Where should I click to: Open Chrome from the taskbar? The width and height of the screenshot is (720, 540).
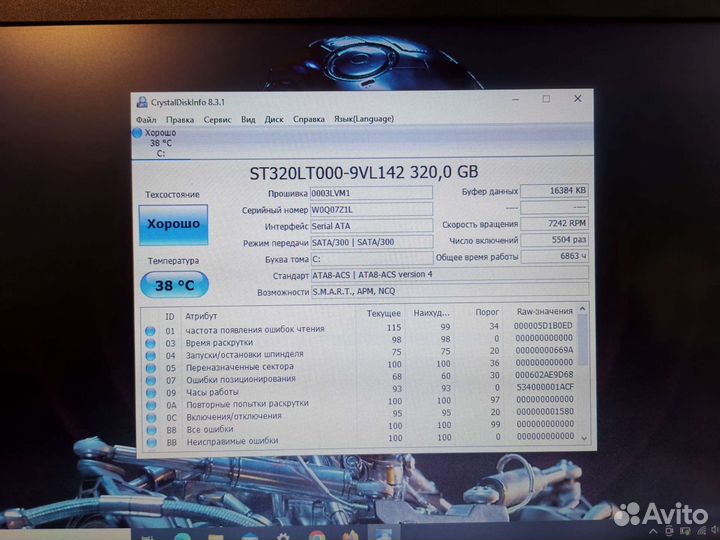(x=317, y=535)
